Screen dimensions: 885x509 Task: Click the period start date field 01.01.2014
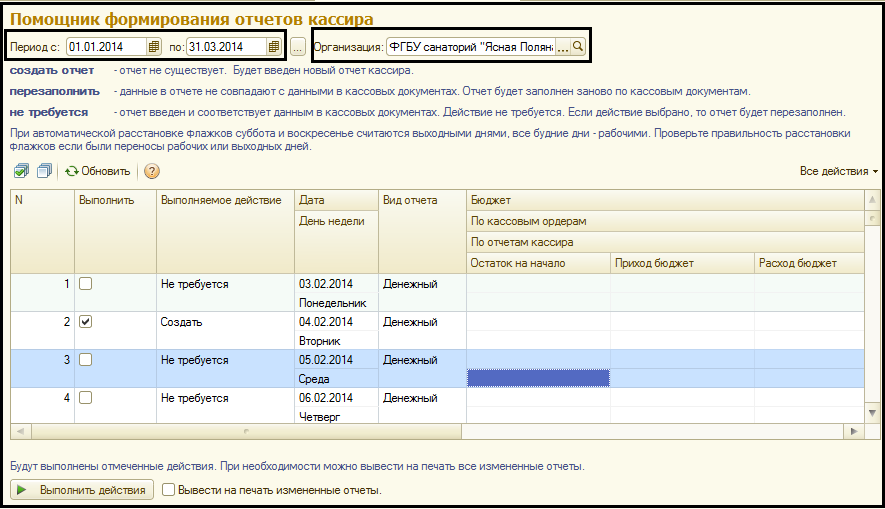pyautogui.click(x=106, y=47)
